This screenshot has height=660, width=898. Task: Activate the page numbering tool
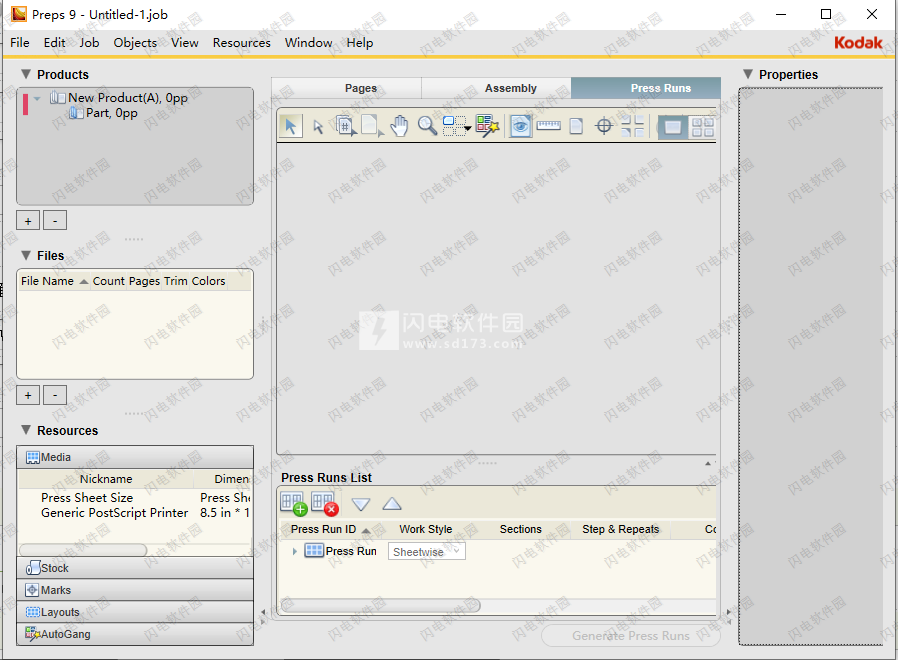[345, 126]
